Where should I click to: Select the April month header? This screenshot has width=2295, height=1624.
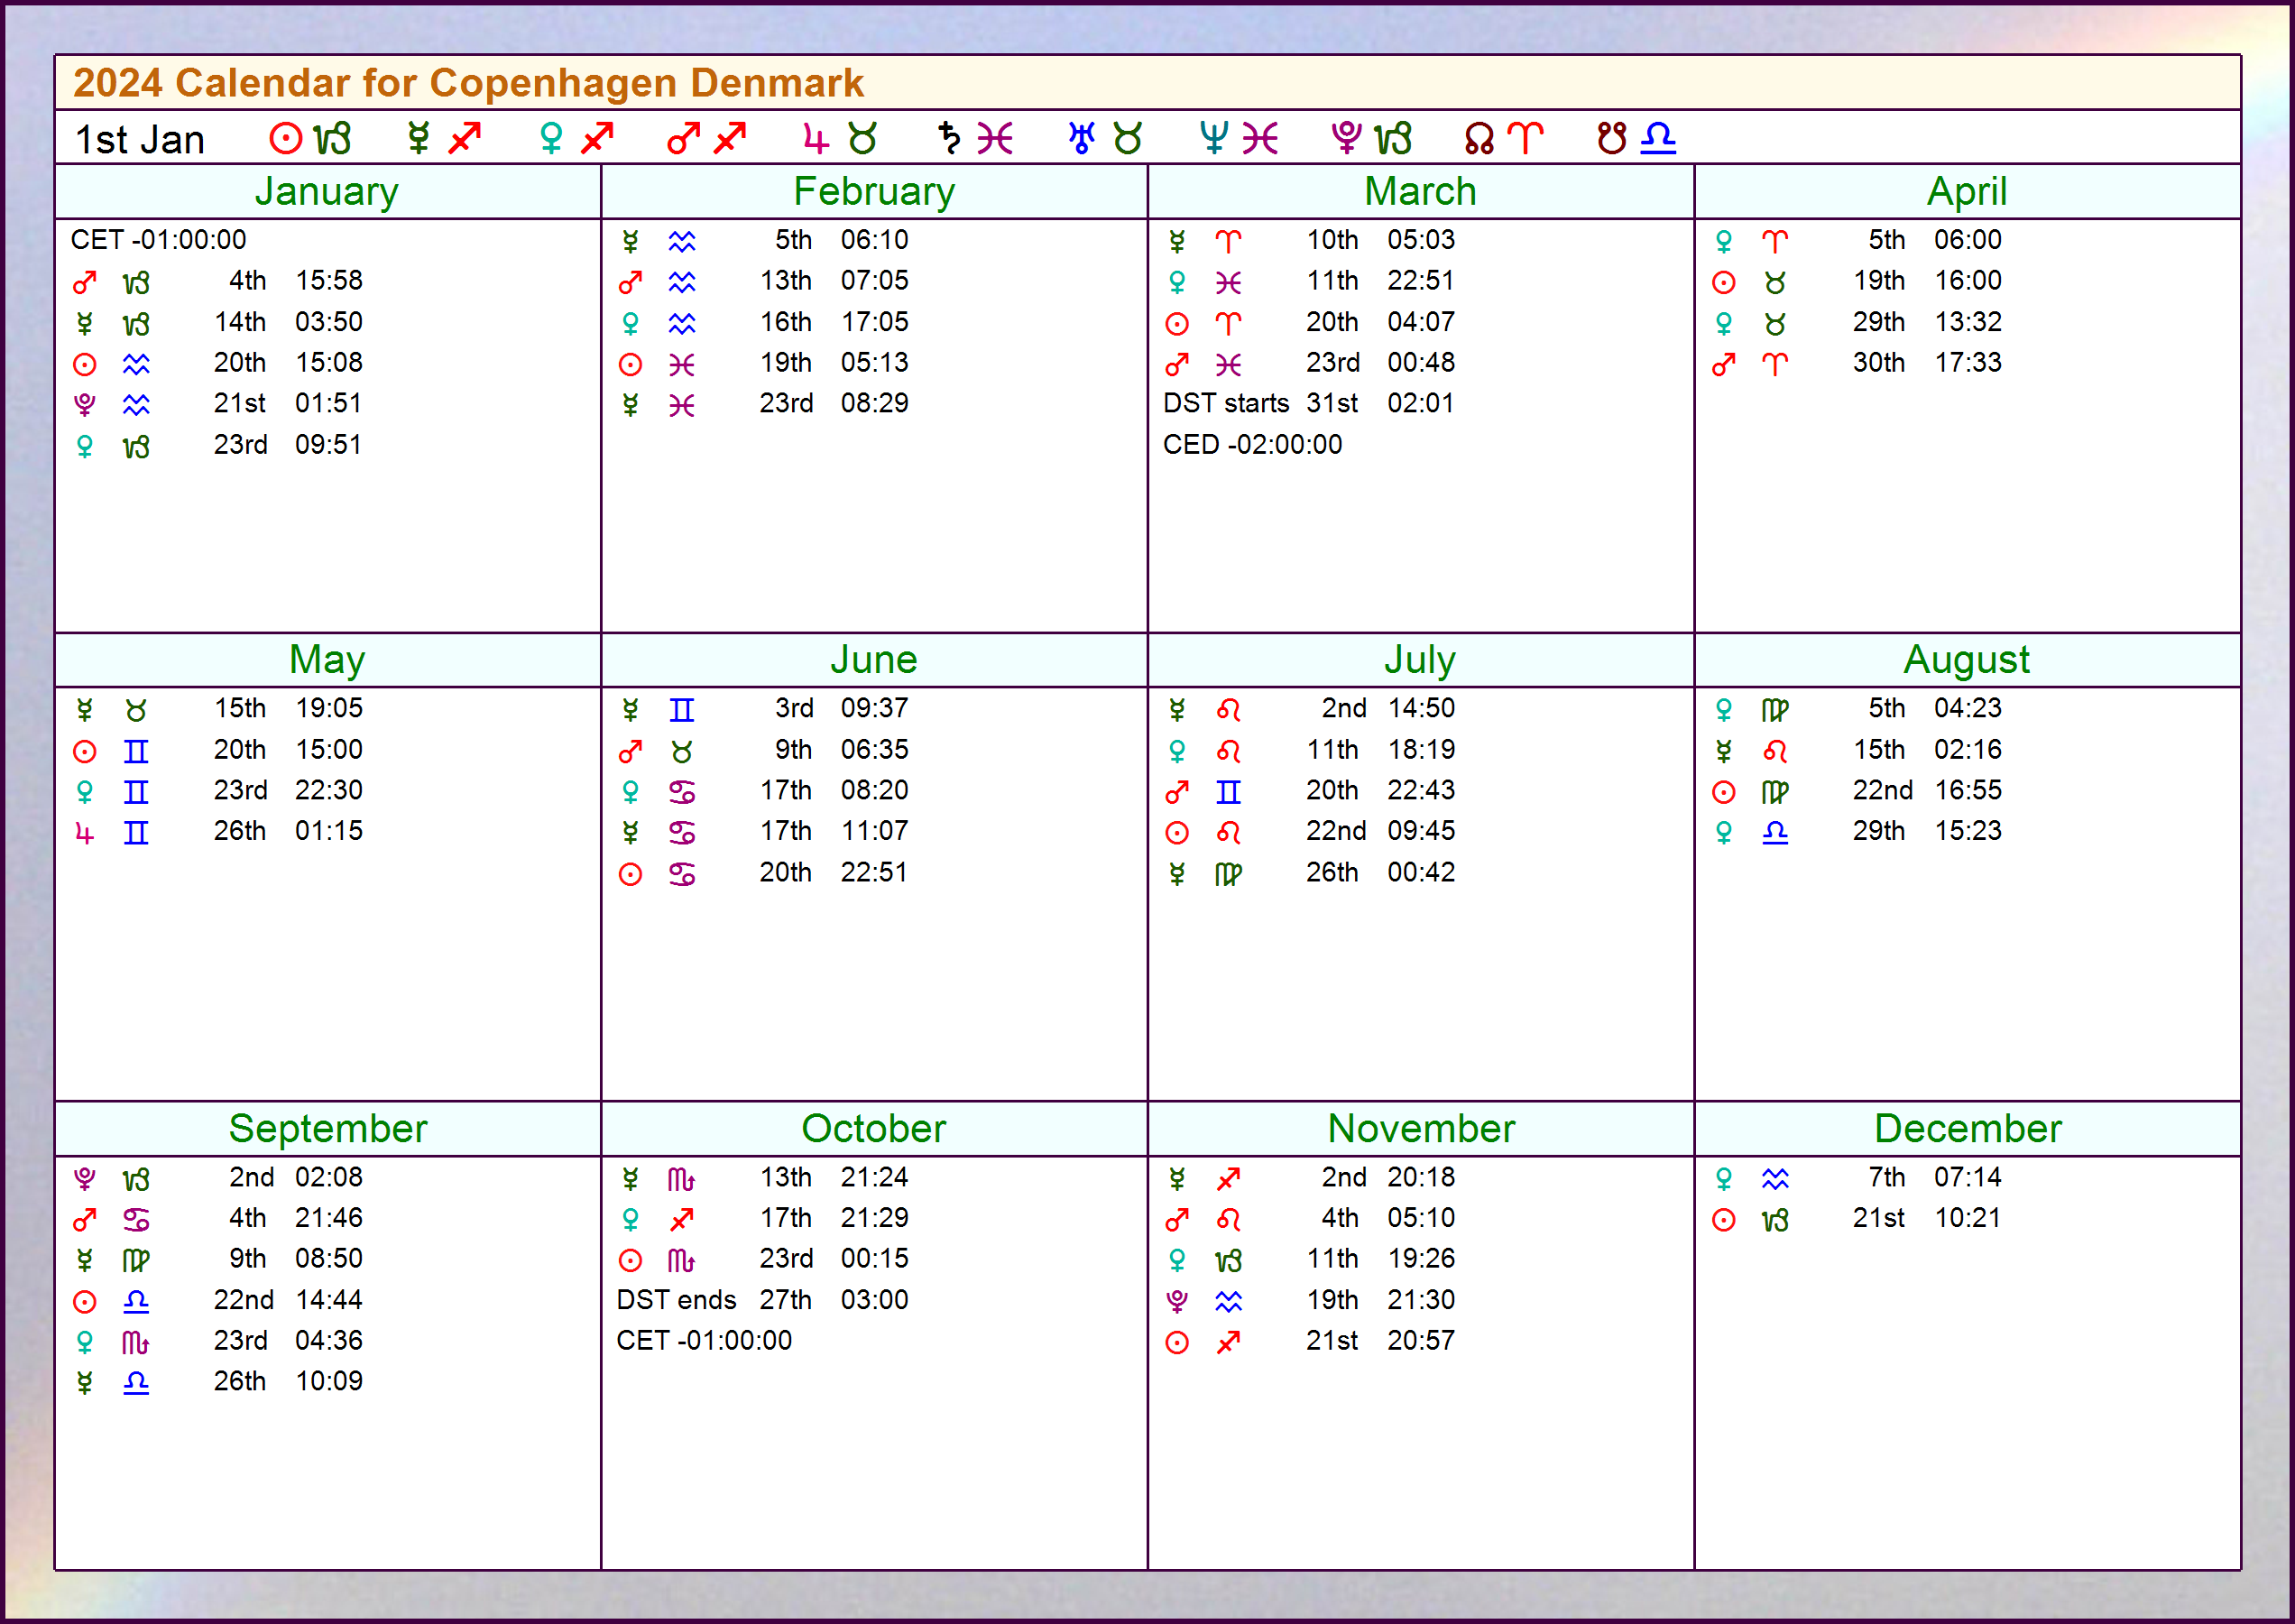(x=1967, y=191)
